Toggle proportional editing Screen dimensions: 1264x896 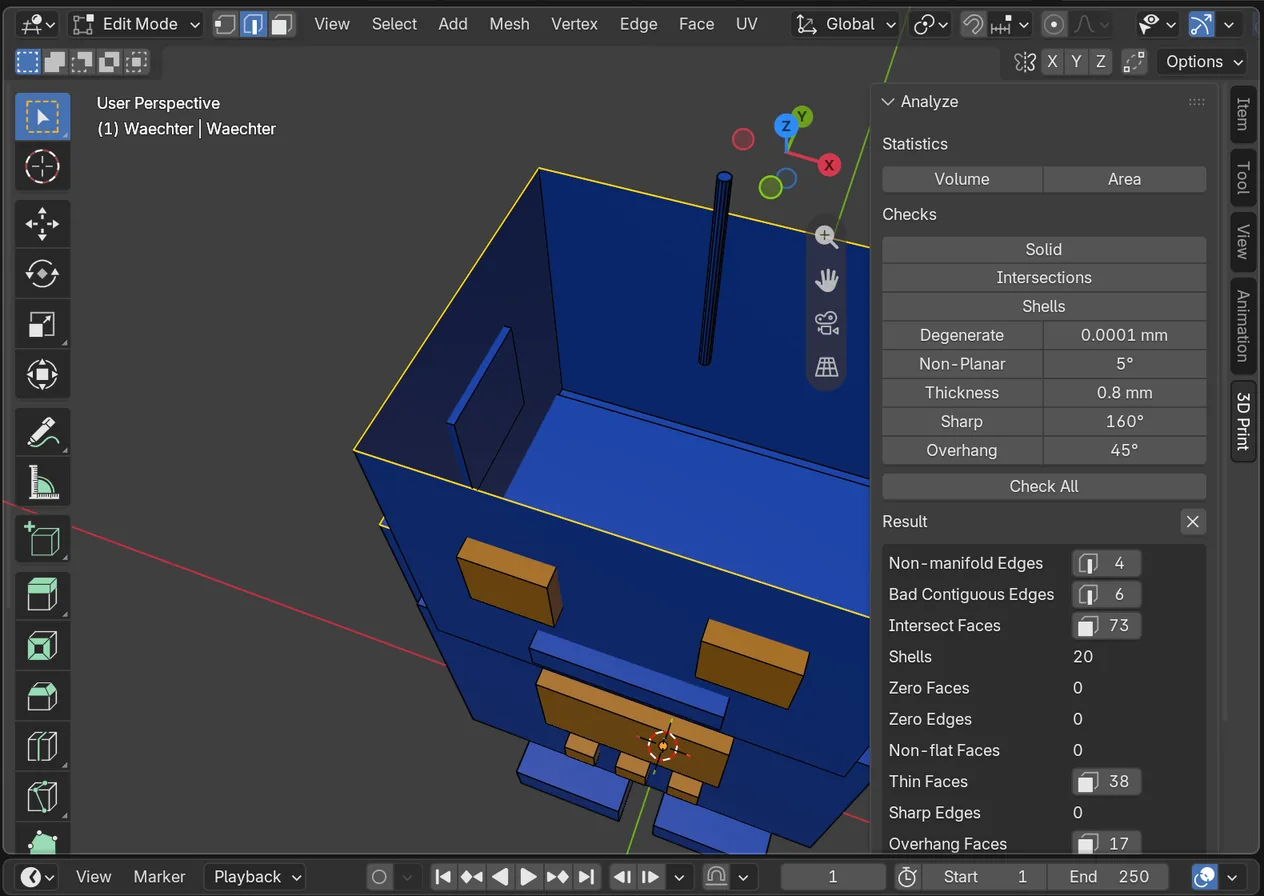point(1053,24)
